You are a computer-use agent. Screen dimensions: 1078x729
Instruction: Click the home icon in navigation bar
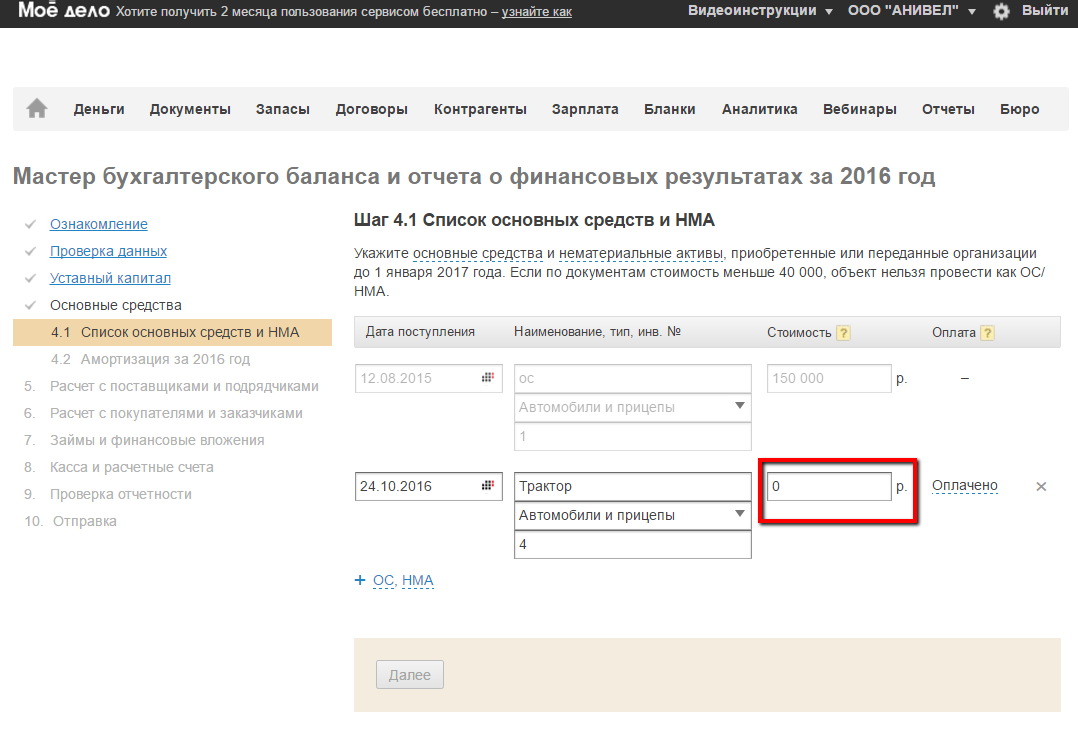[37, 109]
